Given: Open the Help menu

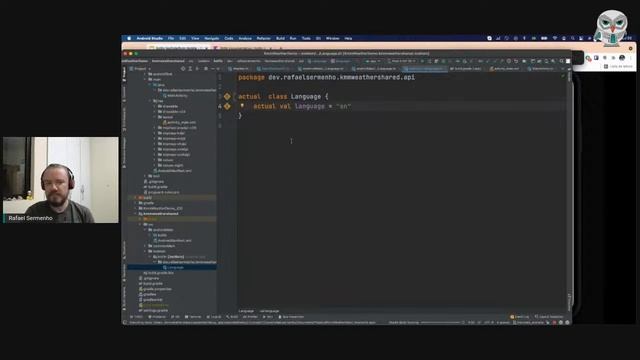Looking at the screenshot, I should 348,38.
